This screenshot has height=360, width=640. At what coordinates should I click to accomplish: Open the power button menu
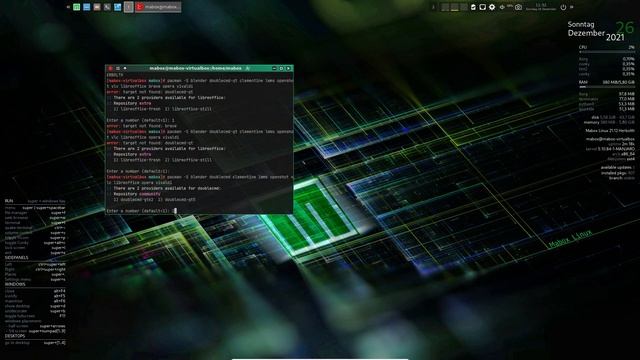point(563,7)
